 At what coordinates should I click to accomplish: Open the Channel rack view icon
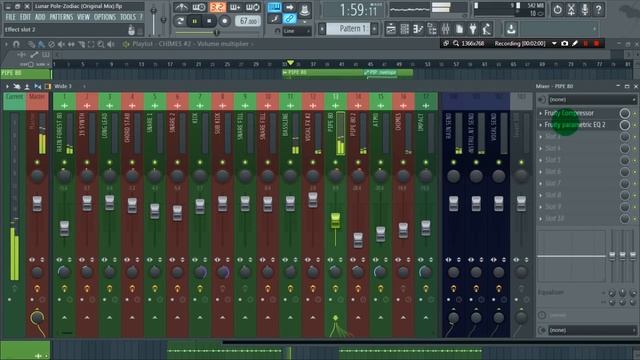click(404, 29)
